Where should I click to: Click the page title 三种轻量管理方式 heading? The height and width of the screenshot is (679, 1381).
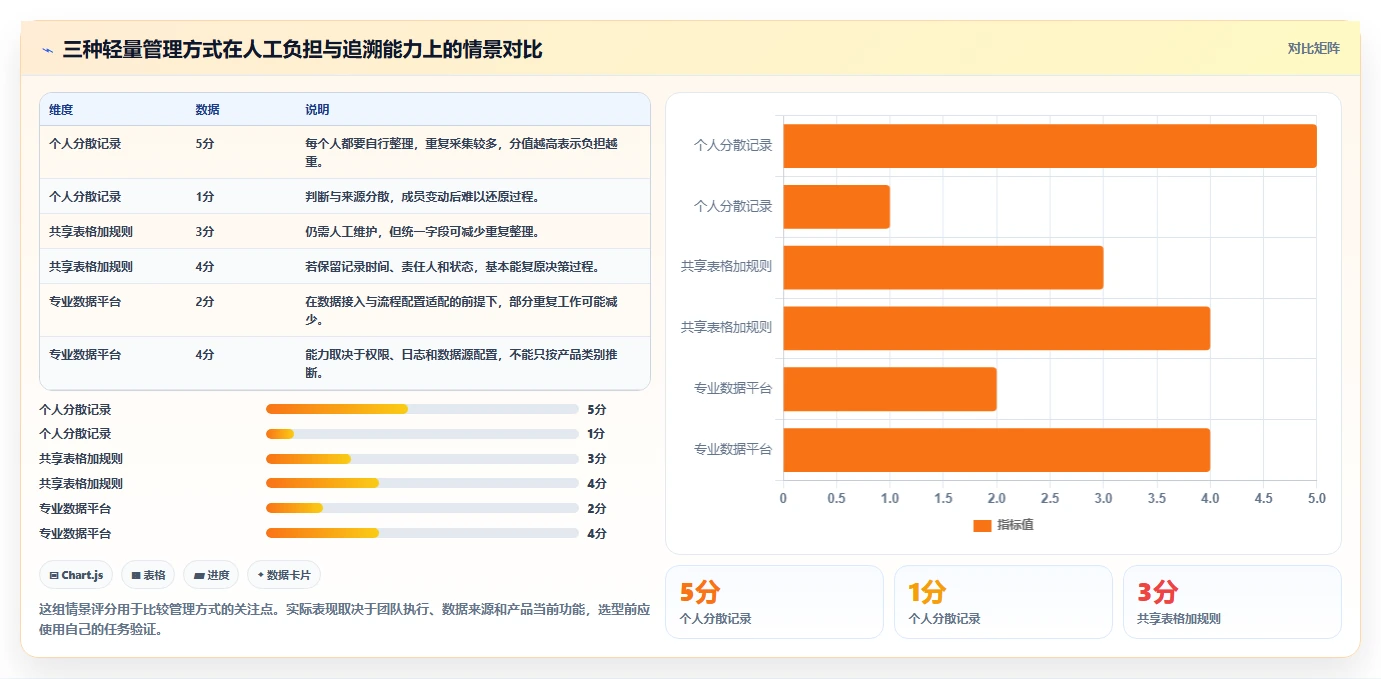click(x=302, y=49)
